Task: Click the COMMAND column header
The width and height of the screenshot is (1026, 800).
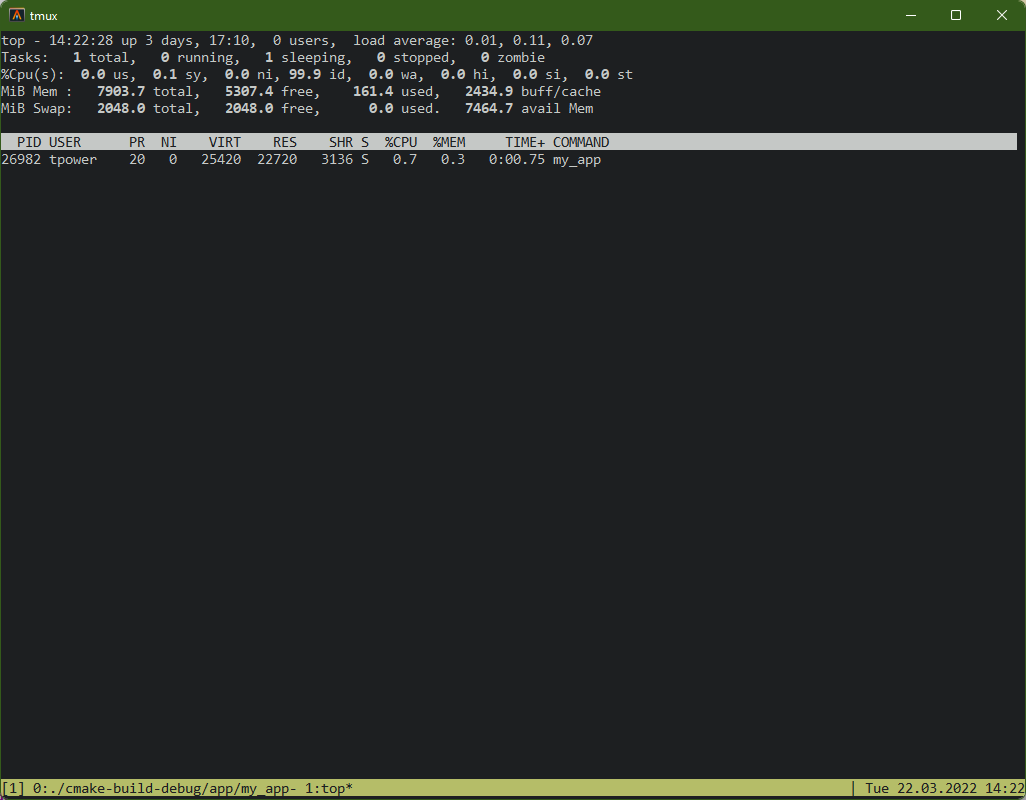Action: pos(581,142)
